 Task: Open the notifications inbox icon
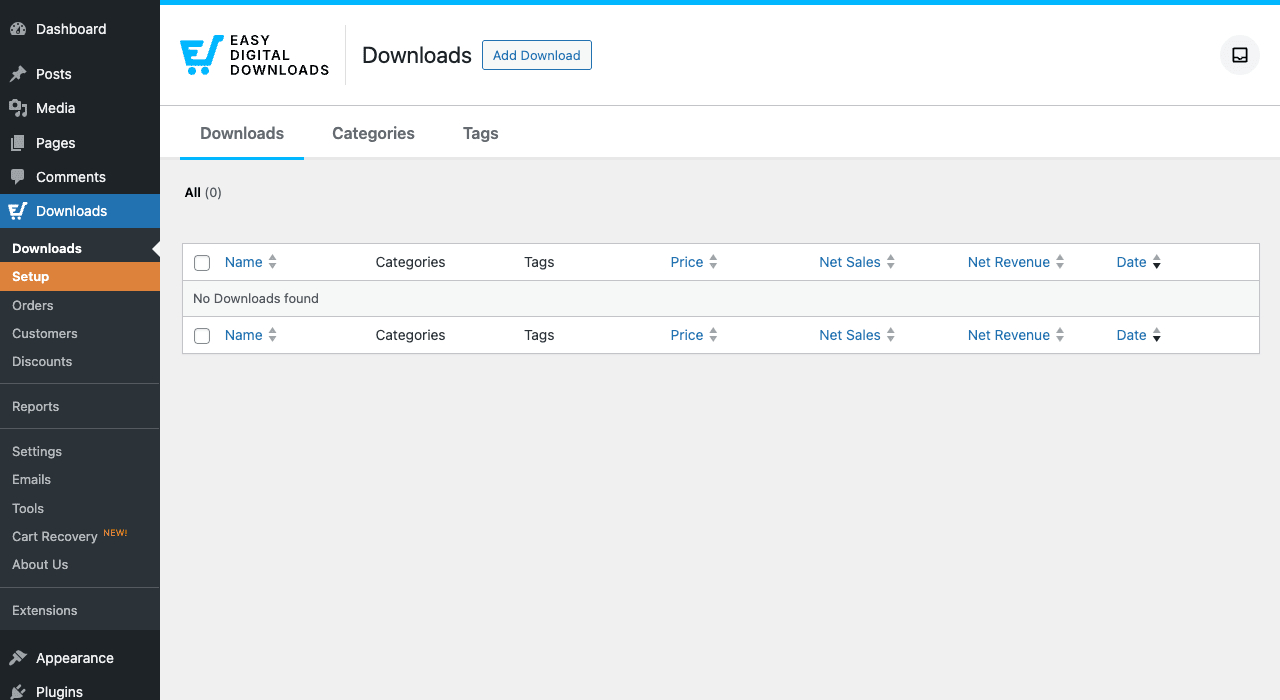(x=1240, y=55)
